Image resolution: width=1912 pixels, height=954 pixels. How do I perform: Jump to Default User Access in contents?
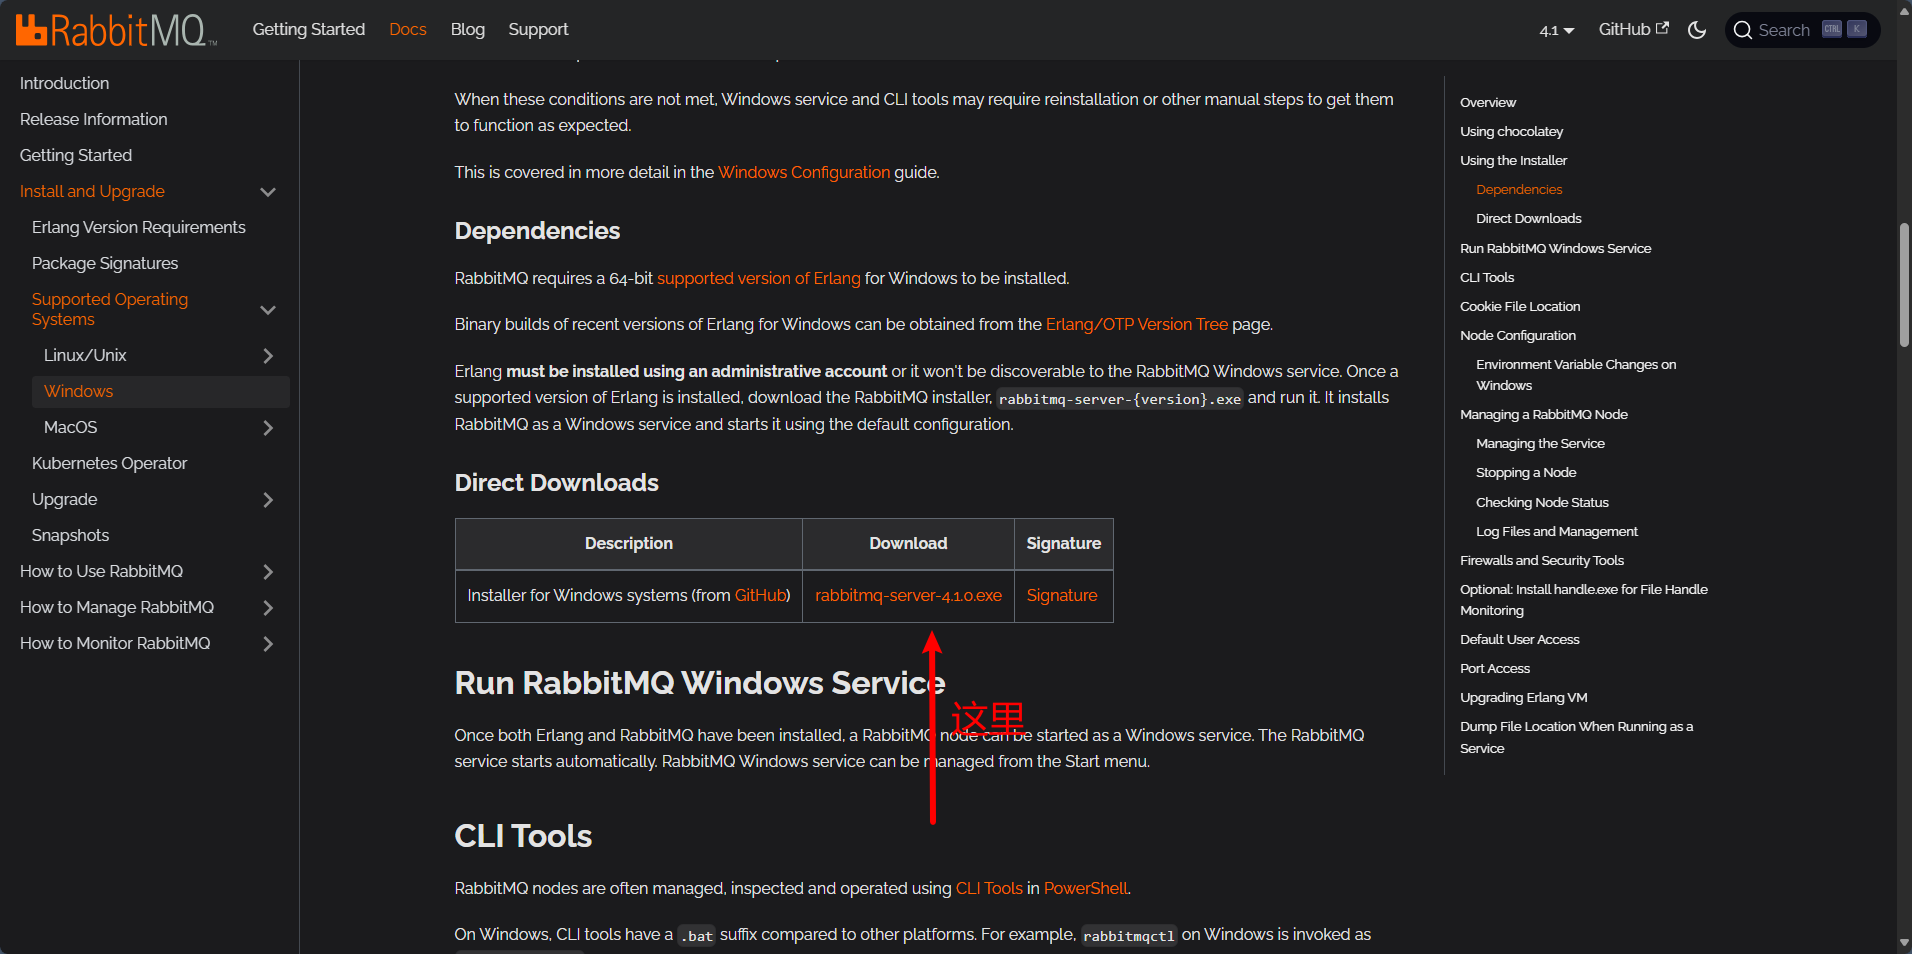point(1519,639)
